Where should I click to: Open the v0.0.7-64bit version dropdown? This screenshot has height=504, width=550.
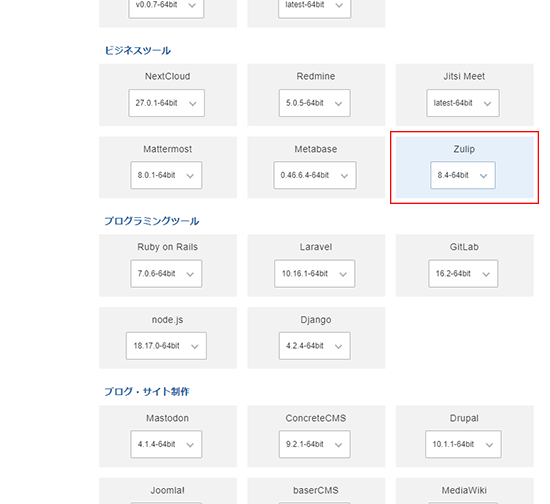166,6
